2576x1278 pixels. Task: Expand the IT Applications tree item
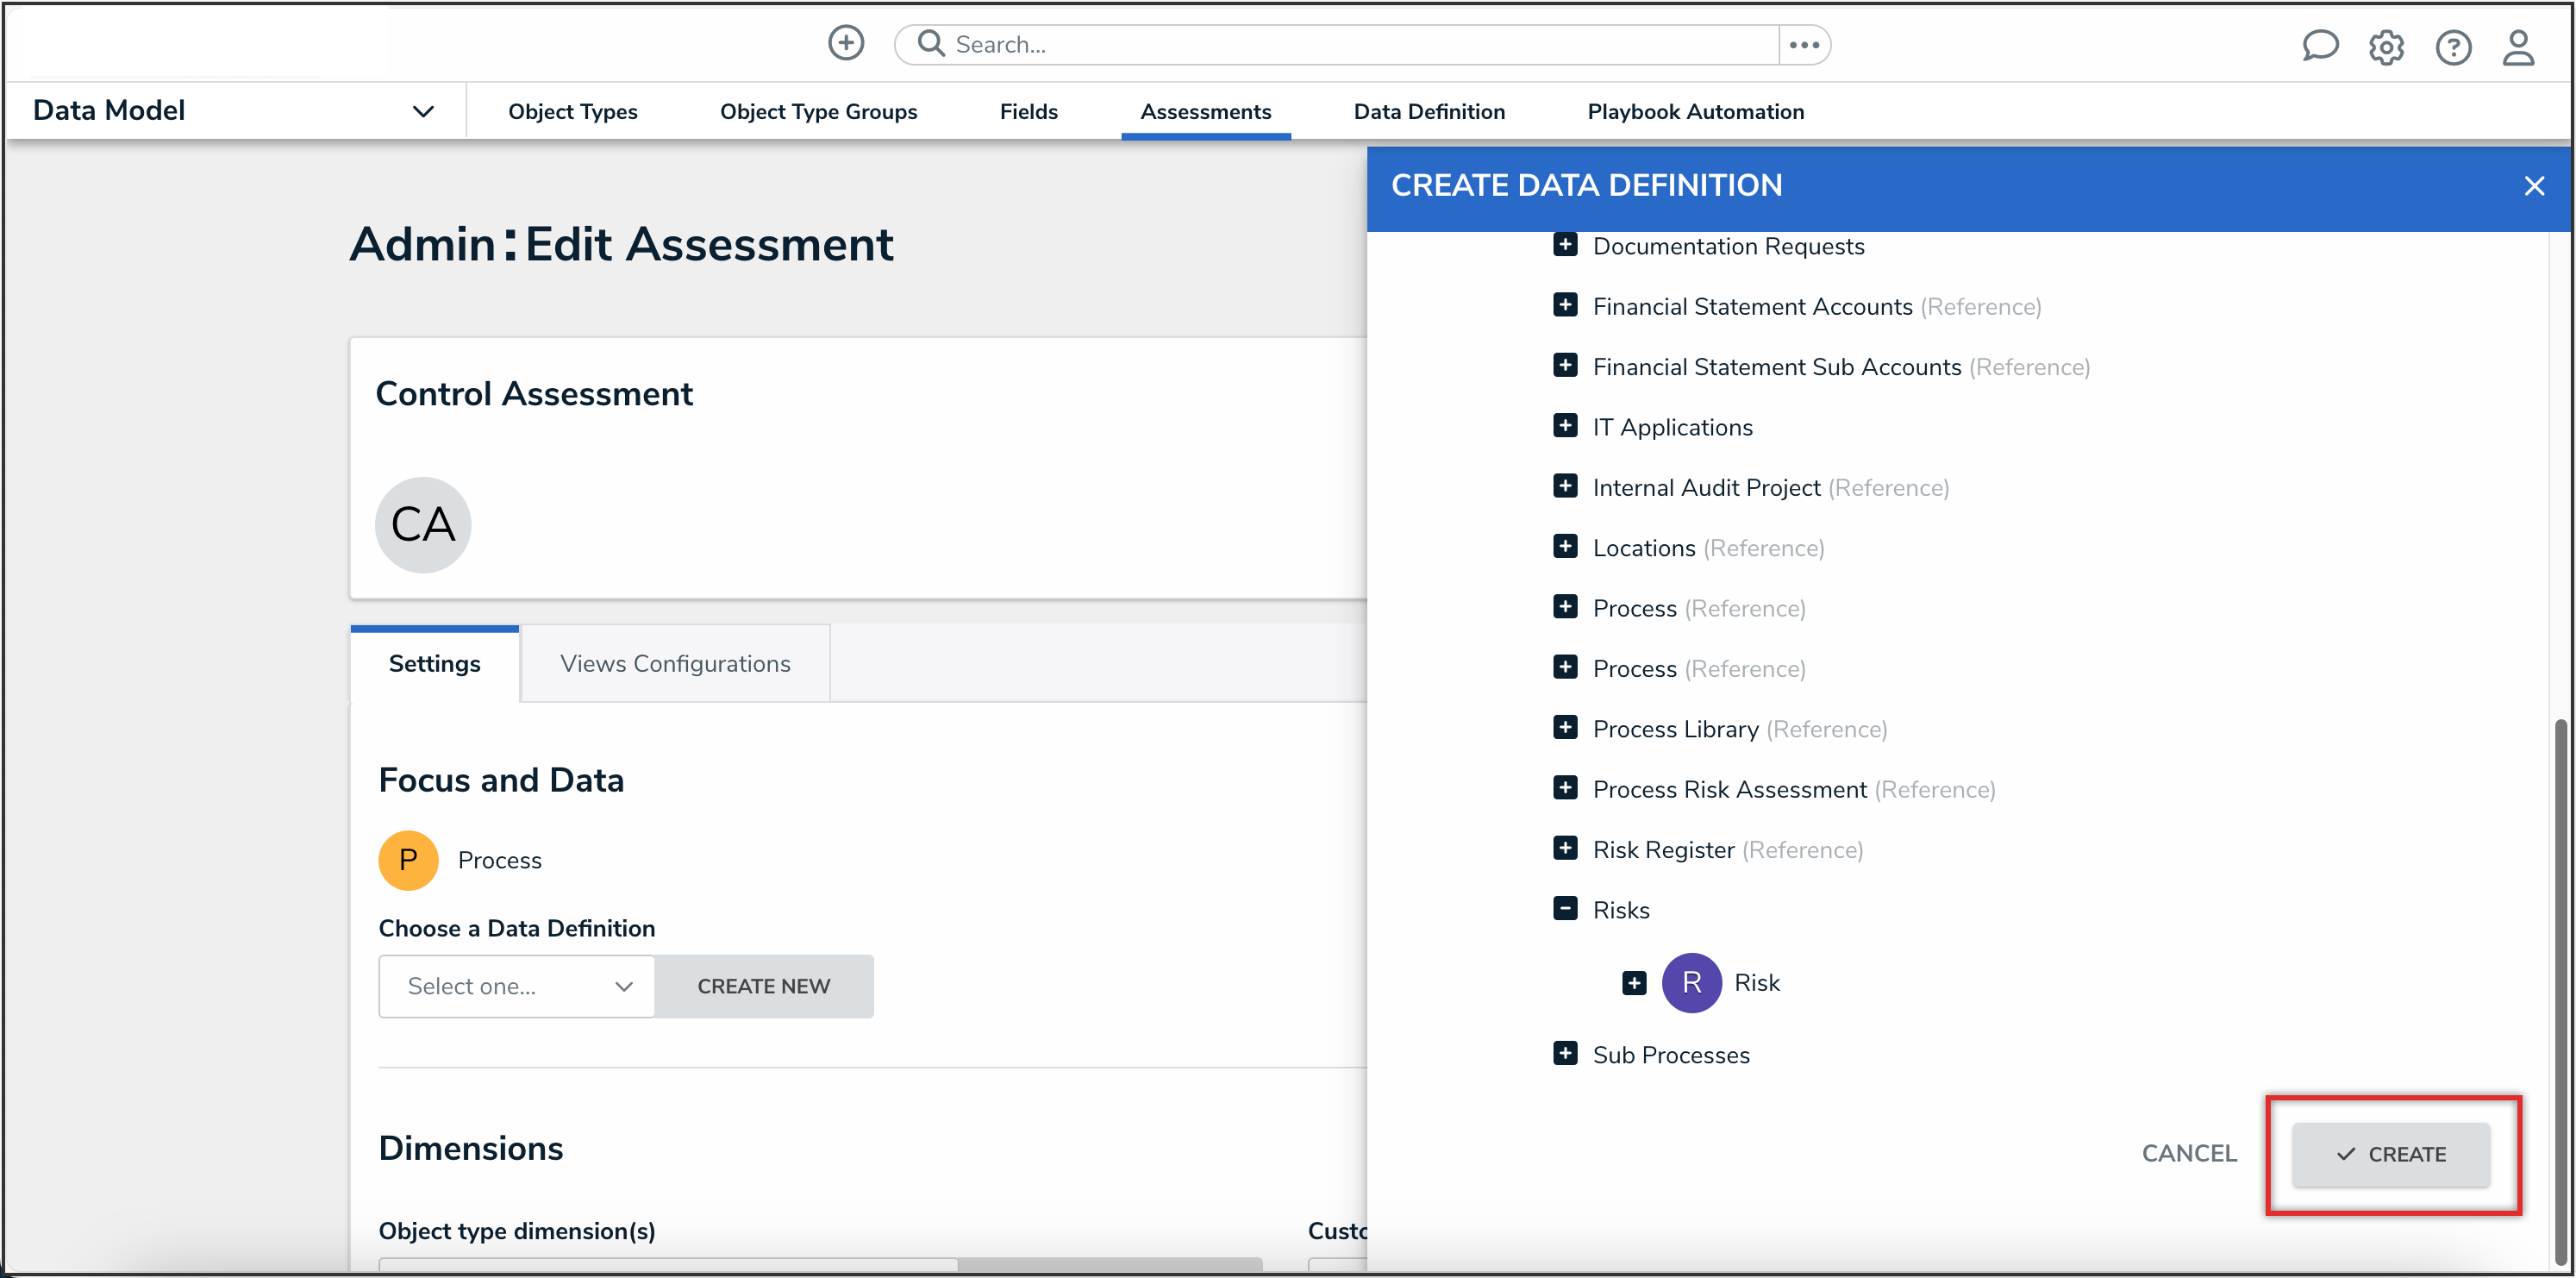point(1565,426)
